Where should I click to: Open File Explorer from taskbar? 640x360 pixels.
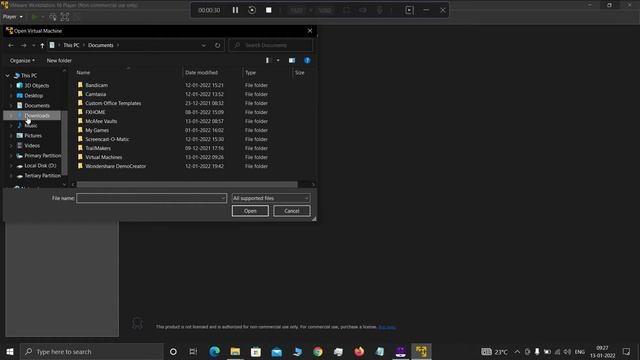pyautogui.click(x=235, y=351)
